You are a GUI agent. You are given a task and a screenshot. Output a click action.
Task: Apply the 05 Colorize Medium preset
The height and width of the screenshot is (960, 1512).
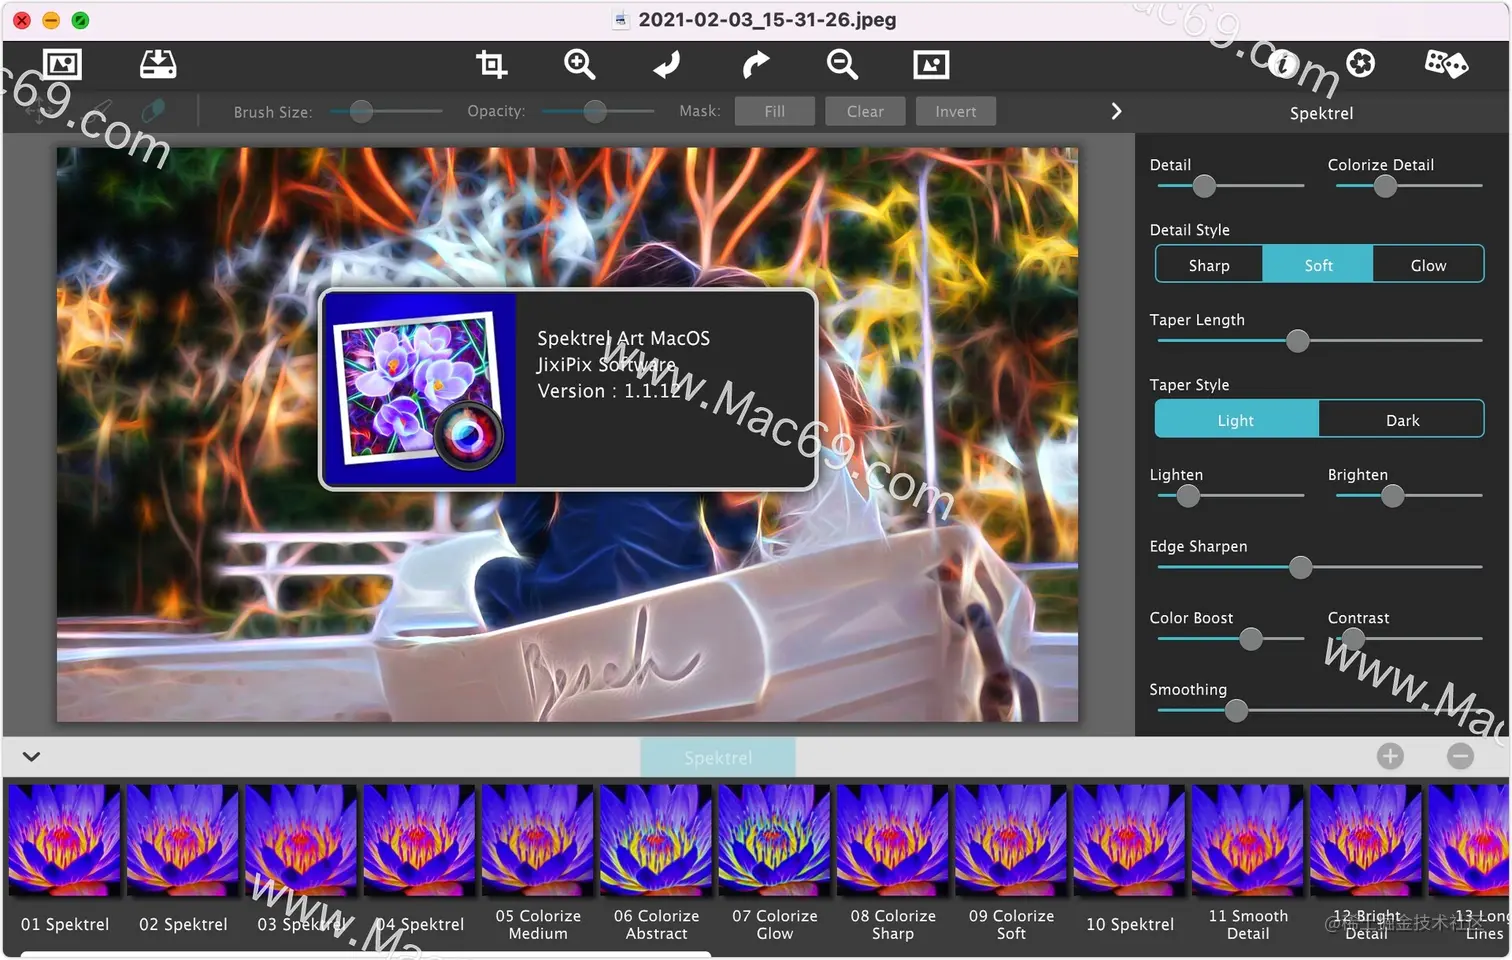538,840
